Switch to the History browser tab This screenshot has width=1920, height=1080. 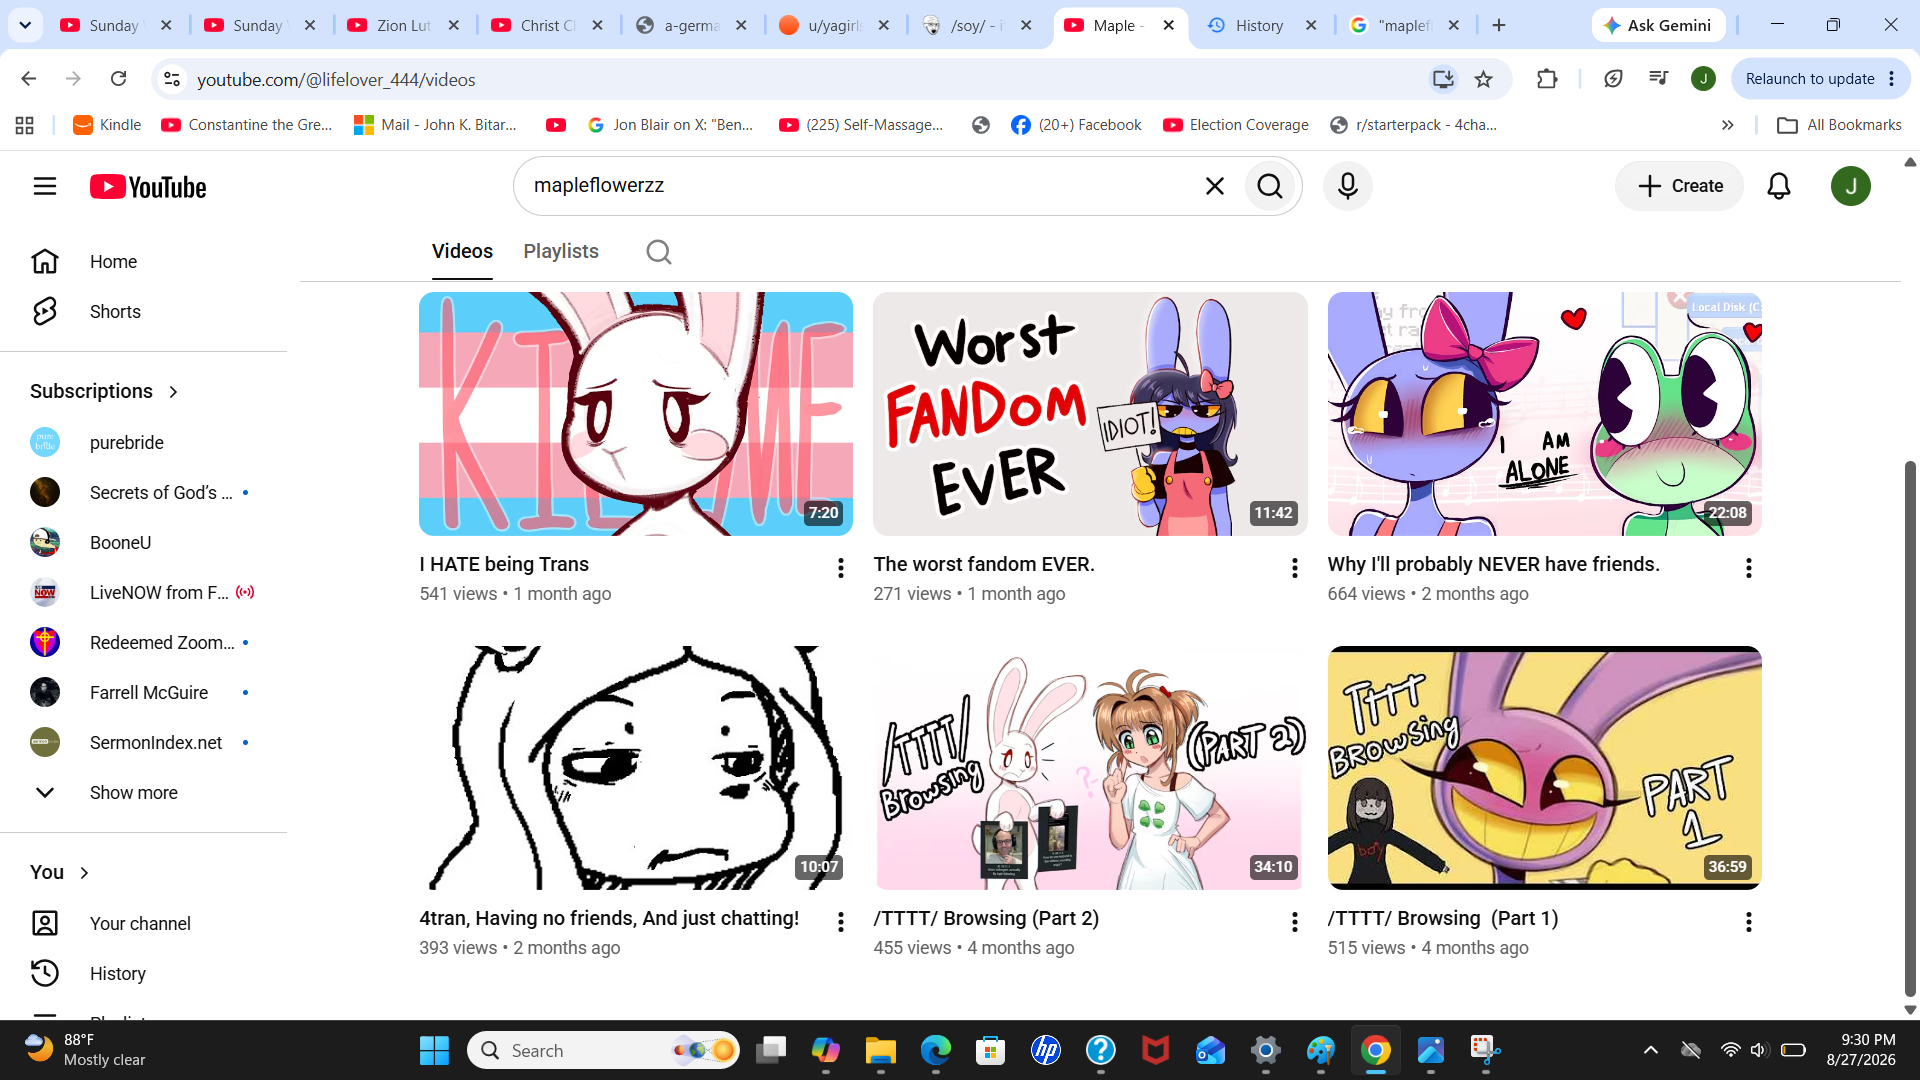[x=1259, y=26]
